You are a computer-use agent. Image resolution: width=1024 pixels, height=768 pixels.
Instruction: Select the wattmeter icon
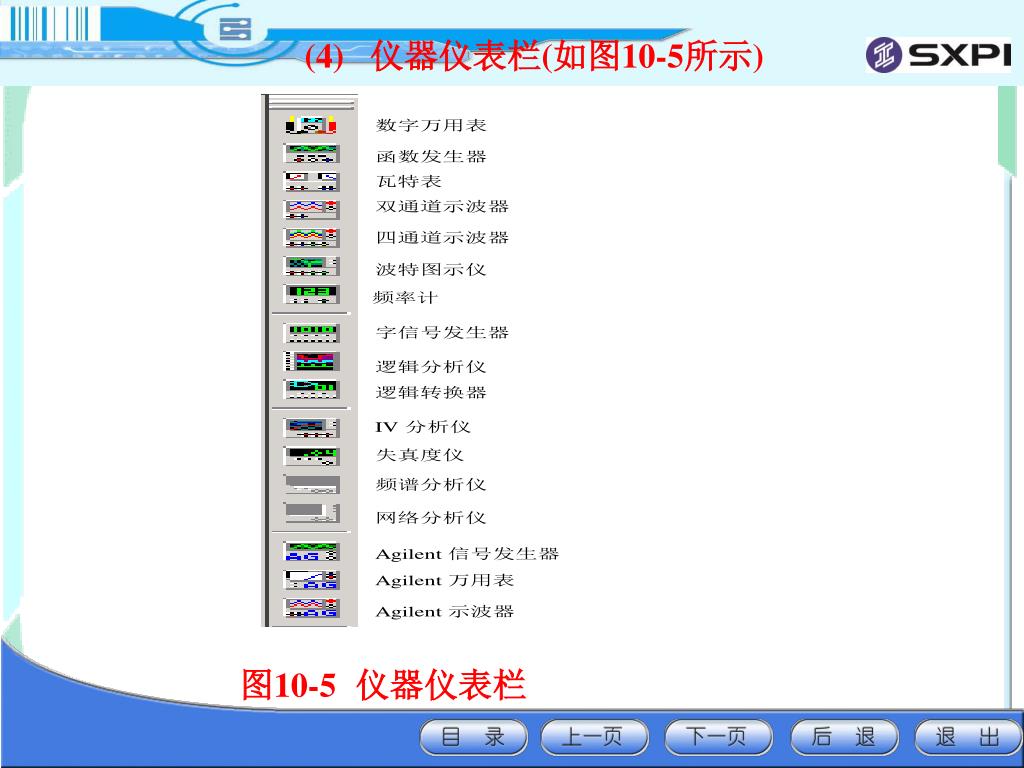[x=311, y=180]
